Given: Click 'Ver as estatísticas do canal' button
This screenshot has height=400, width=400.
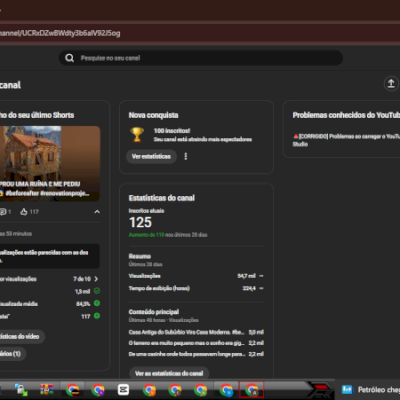Looking at the screenshot, I should 169,373.
